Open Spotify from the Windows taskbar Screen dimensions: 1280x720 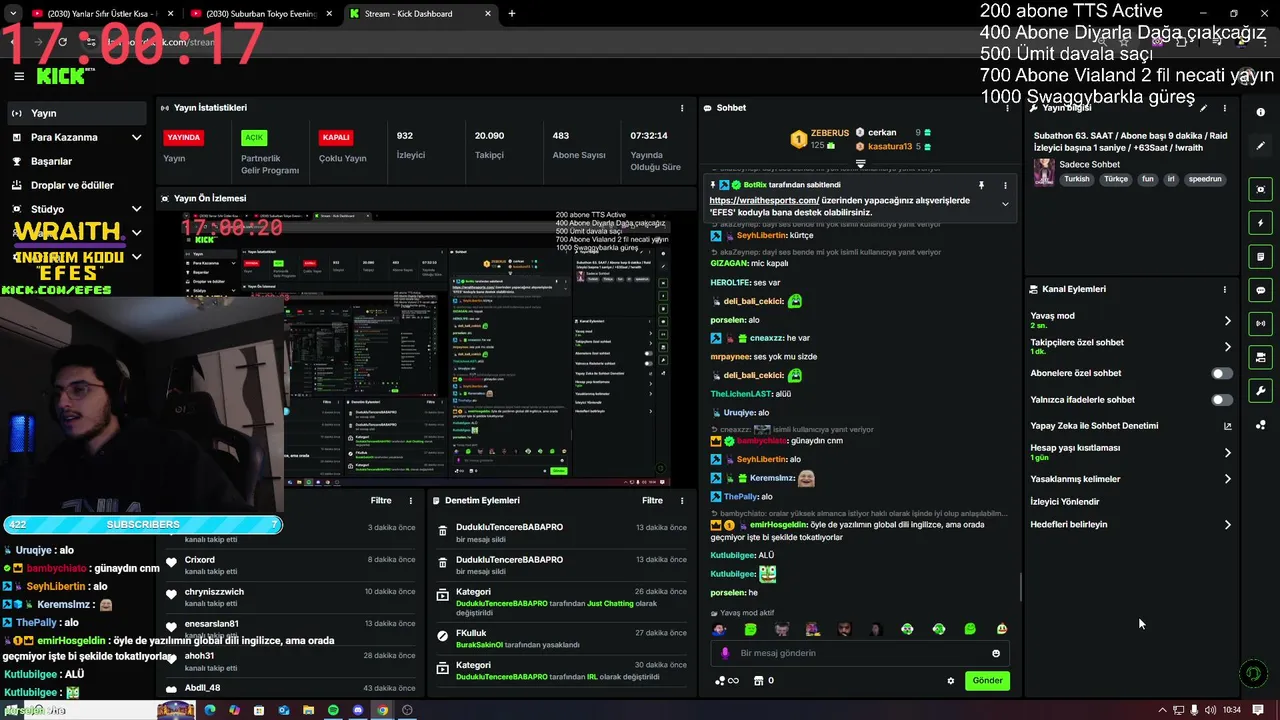[x=333, y=710]
